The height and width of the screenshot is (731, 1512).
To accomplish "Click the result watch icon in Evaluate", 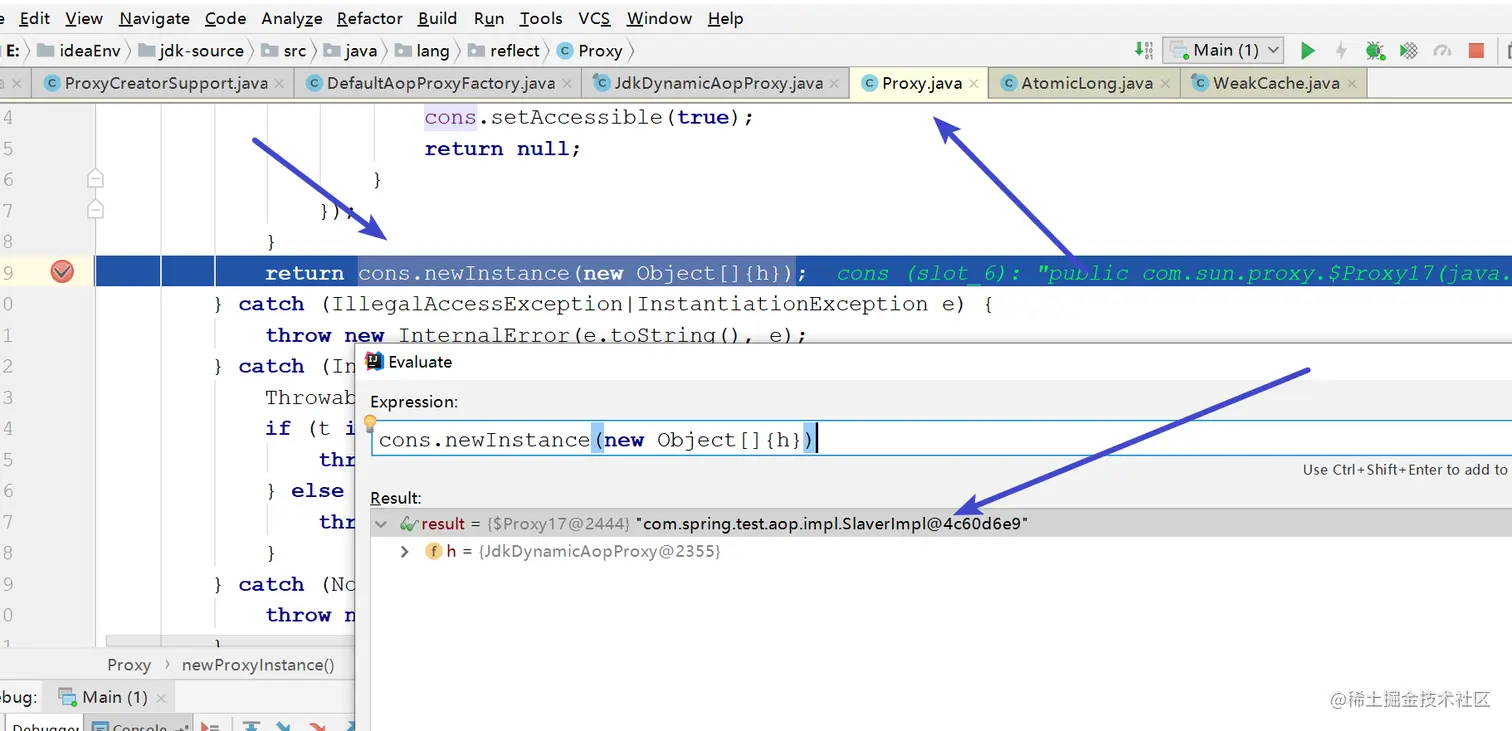I will pos(409,524).
